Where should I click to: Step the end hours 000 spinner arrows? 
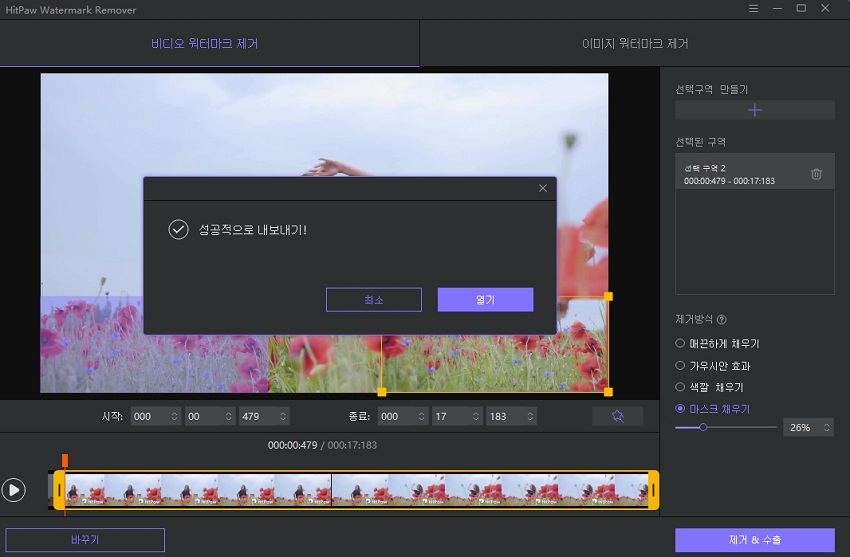pos(421,416)
